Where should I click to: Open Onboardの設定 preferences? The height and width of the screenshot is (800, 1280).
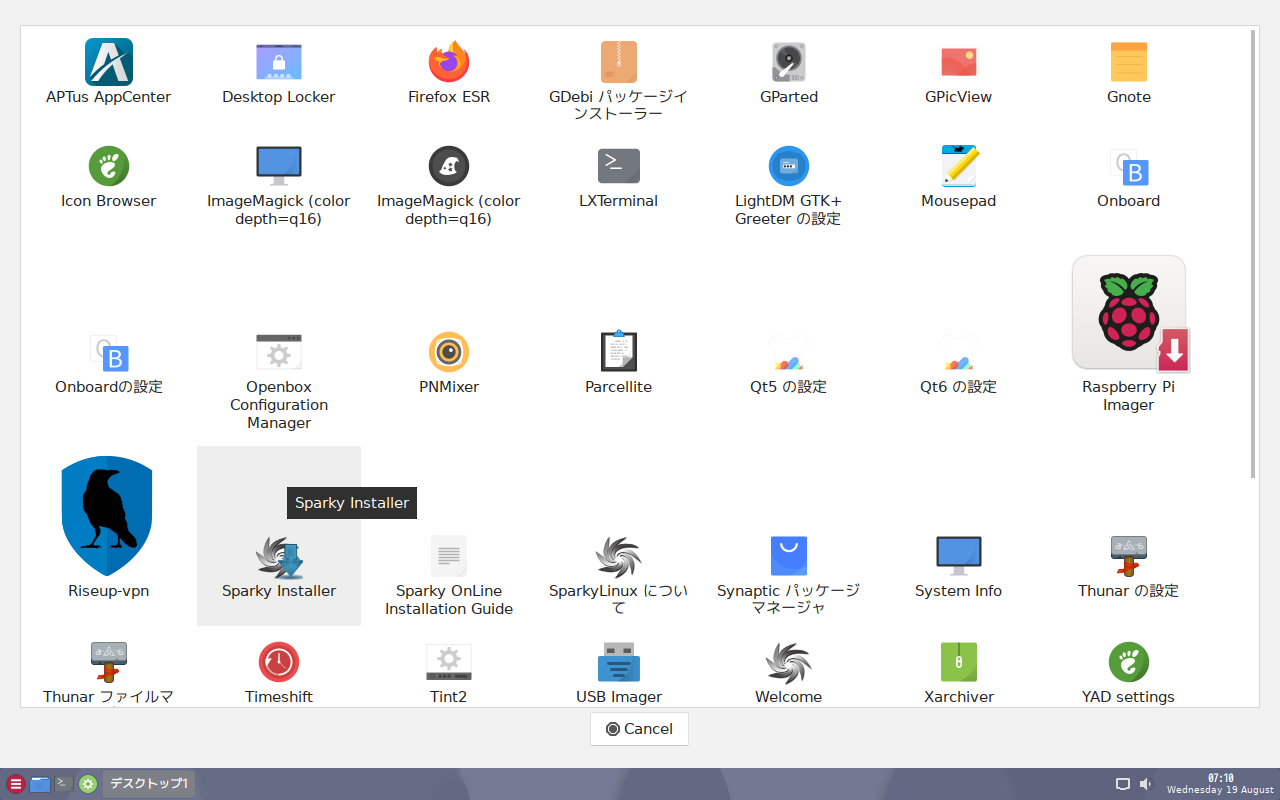click(109, 363)
